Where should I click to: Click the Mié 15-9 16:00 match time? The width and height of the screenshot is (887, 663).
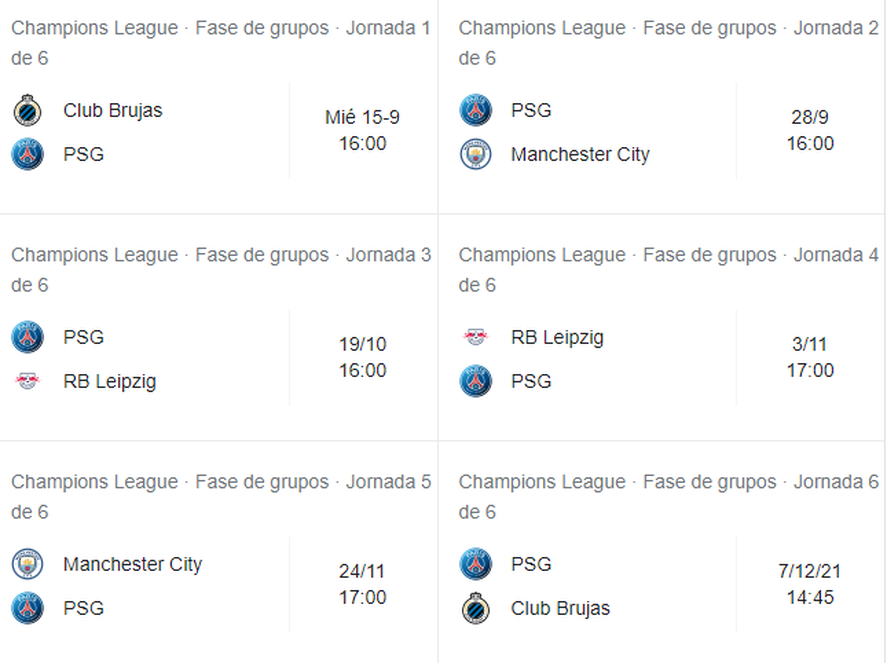[362, 131]
